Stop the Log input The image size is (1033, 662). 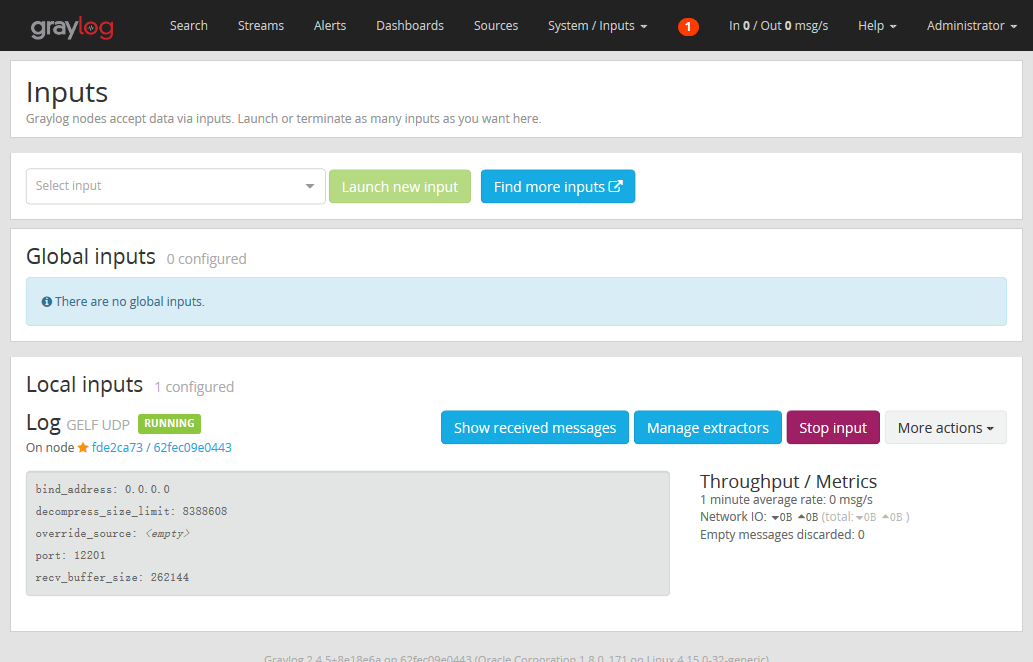833,428
